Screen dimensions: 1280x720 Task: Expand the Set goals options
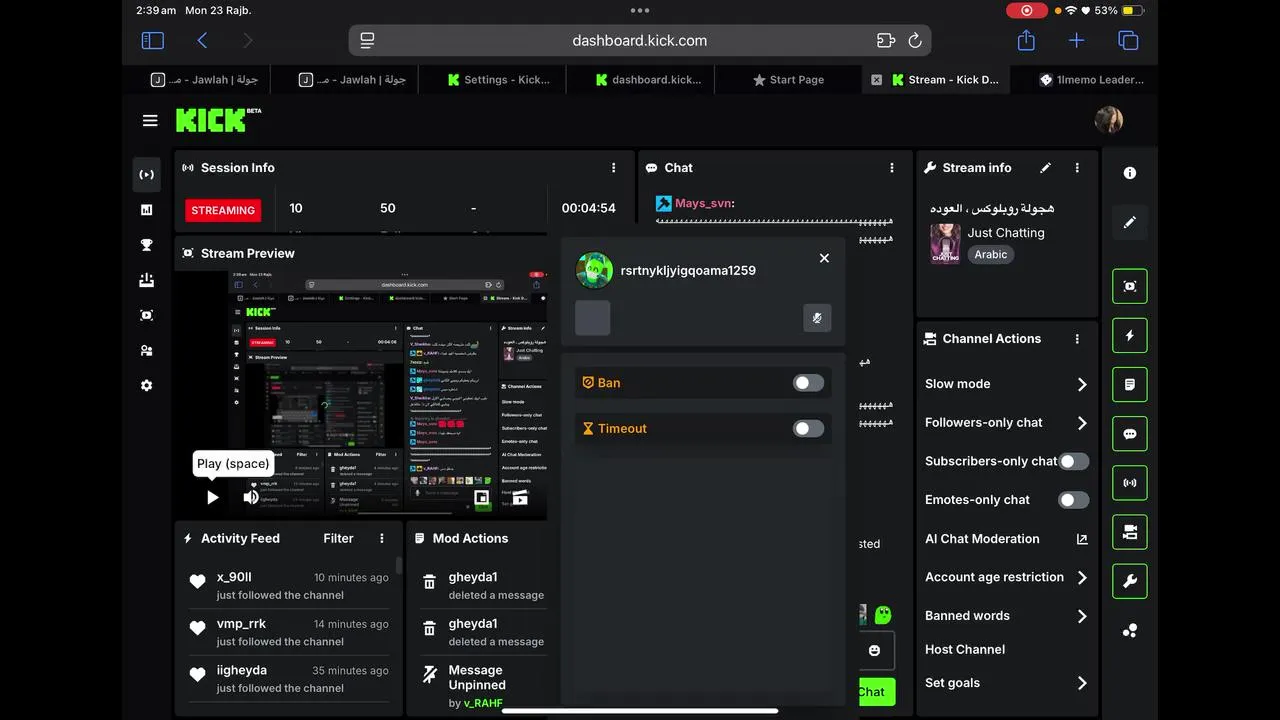[x=1082, y=683]
